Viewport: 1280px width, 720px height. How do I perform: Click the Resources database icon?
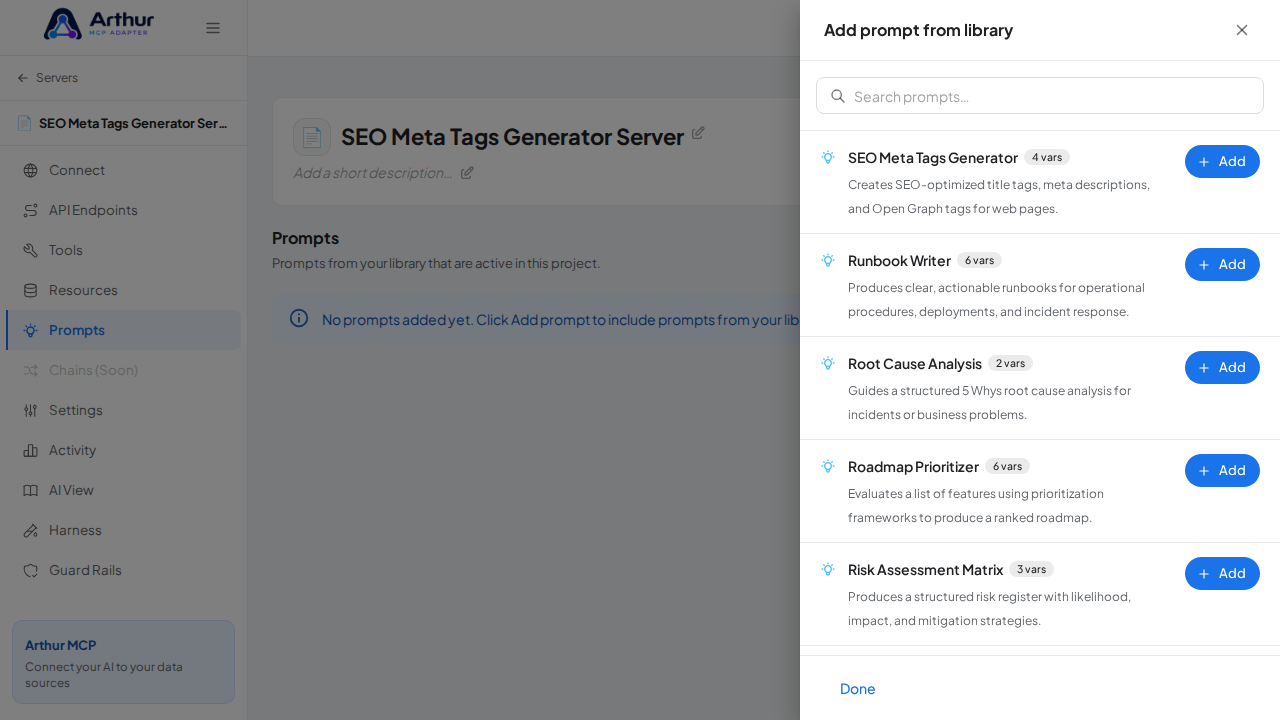pyautogui.click(x=30, y=290)
